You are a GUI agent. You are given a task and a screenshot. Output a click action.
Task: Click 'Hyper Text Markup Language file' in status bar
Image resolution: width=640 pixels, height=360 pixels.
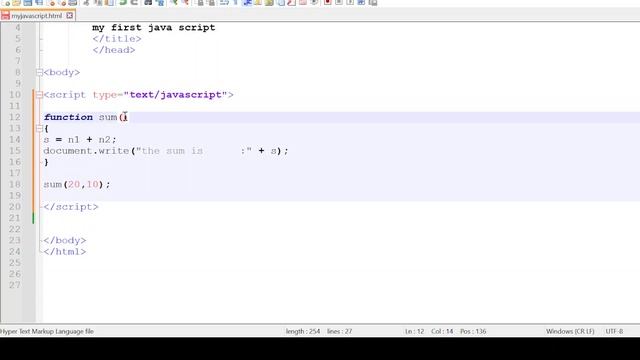(x=47, y=331)
